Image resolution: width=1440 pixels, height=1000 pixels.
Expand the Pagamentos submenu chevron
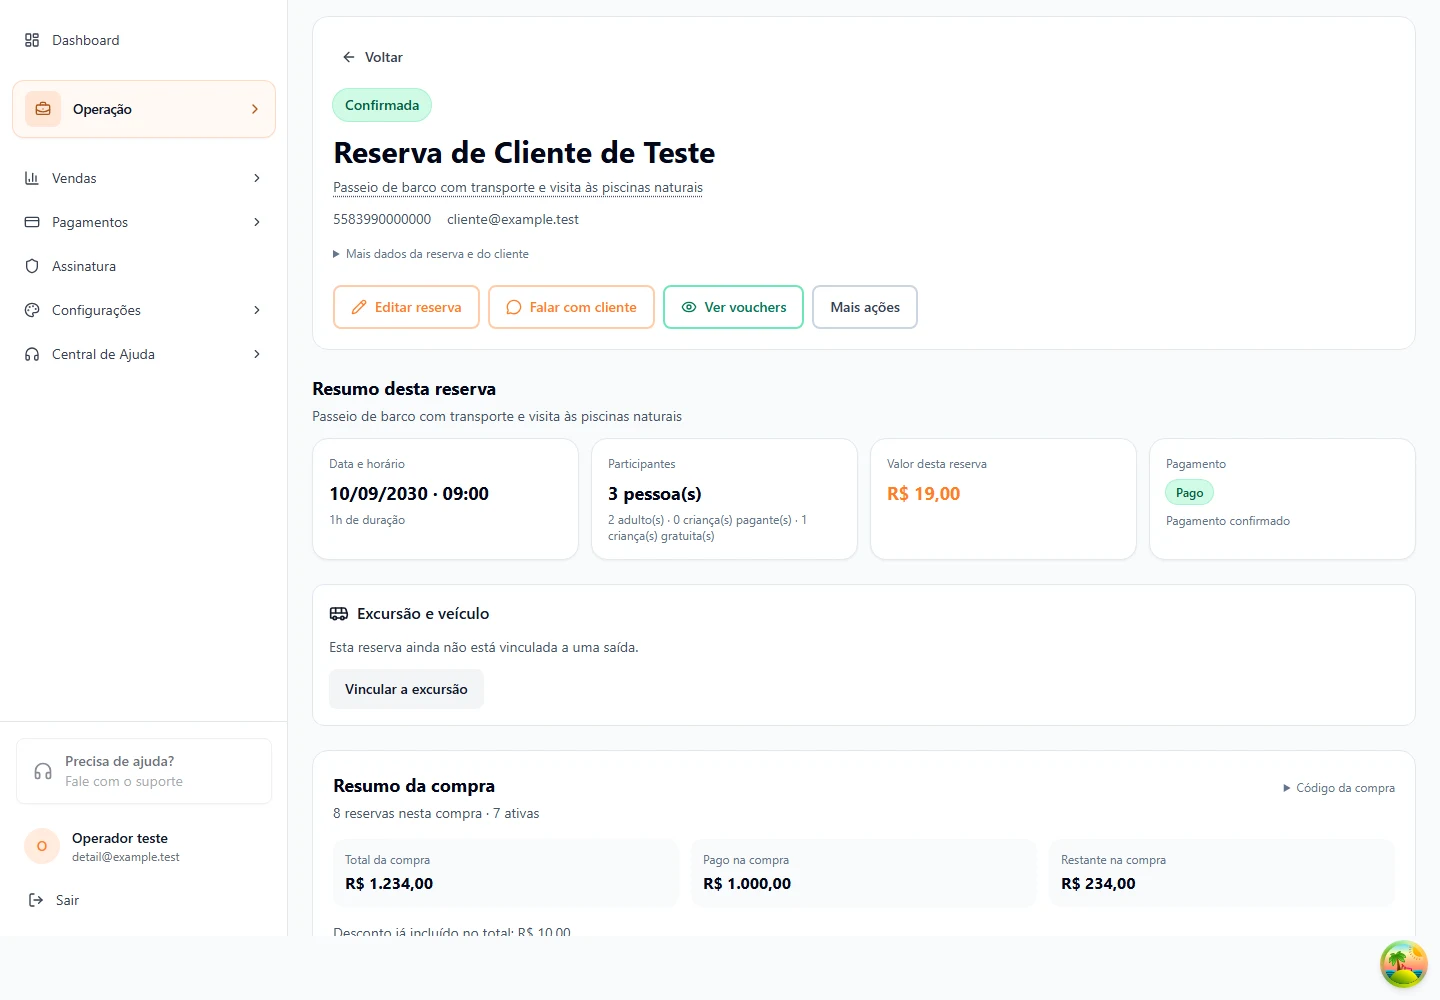click(257, 222)
